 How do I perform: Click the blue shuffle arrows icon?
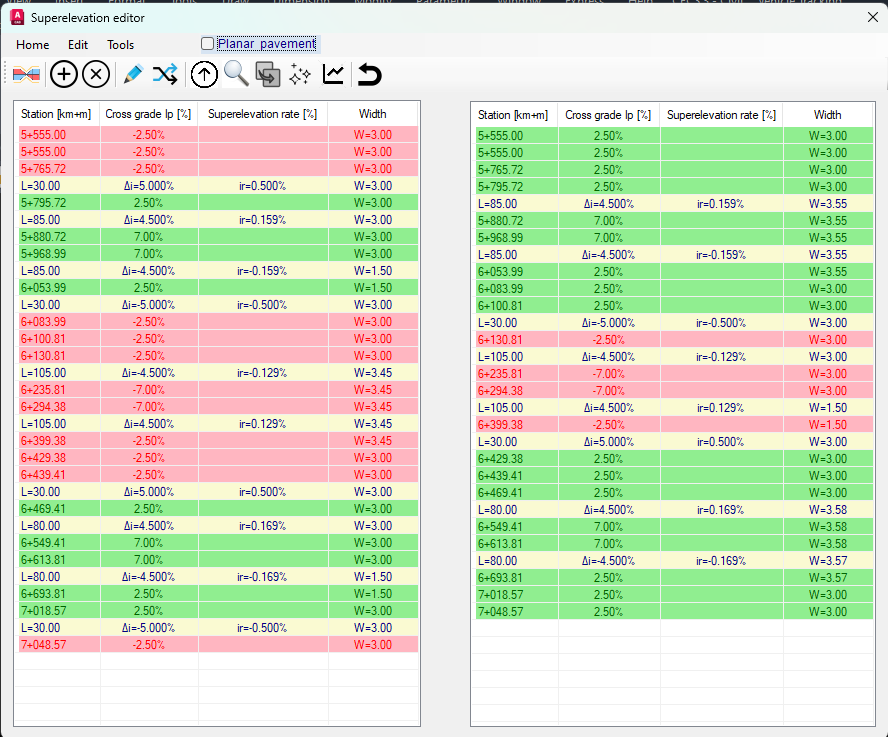pyautogui.click(x=165, y=74)
